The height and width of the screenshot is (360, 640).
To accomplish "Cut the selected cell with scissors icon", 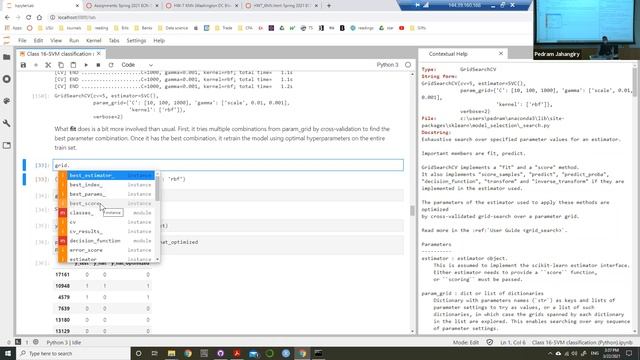I will click(x=48, y=65).
